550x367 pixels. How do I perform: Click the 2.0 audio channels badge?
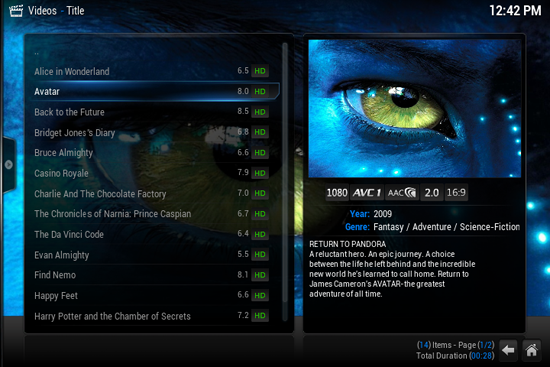tap(432, 193)
